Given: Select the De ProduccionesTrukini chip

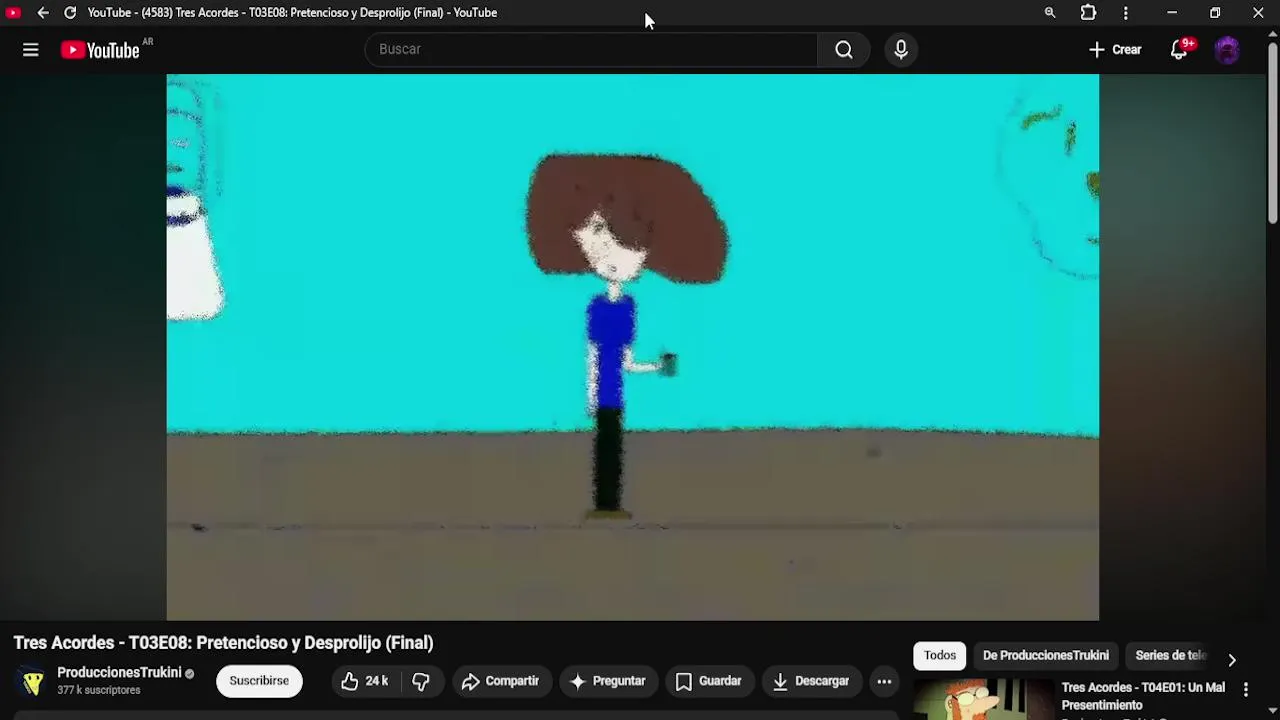Looking at the screenshot, I should click(x=1045, y=655).
